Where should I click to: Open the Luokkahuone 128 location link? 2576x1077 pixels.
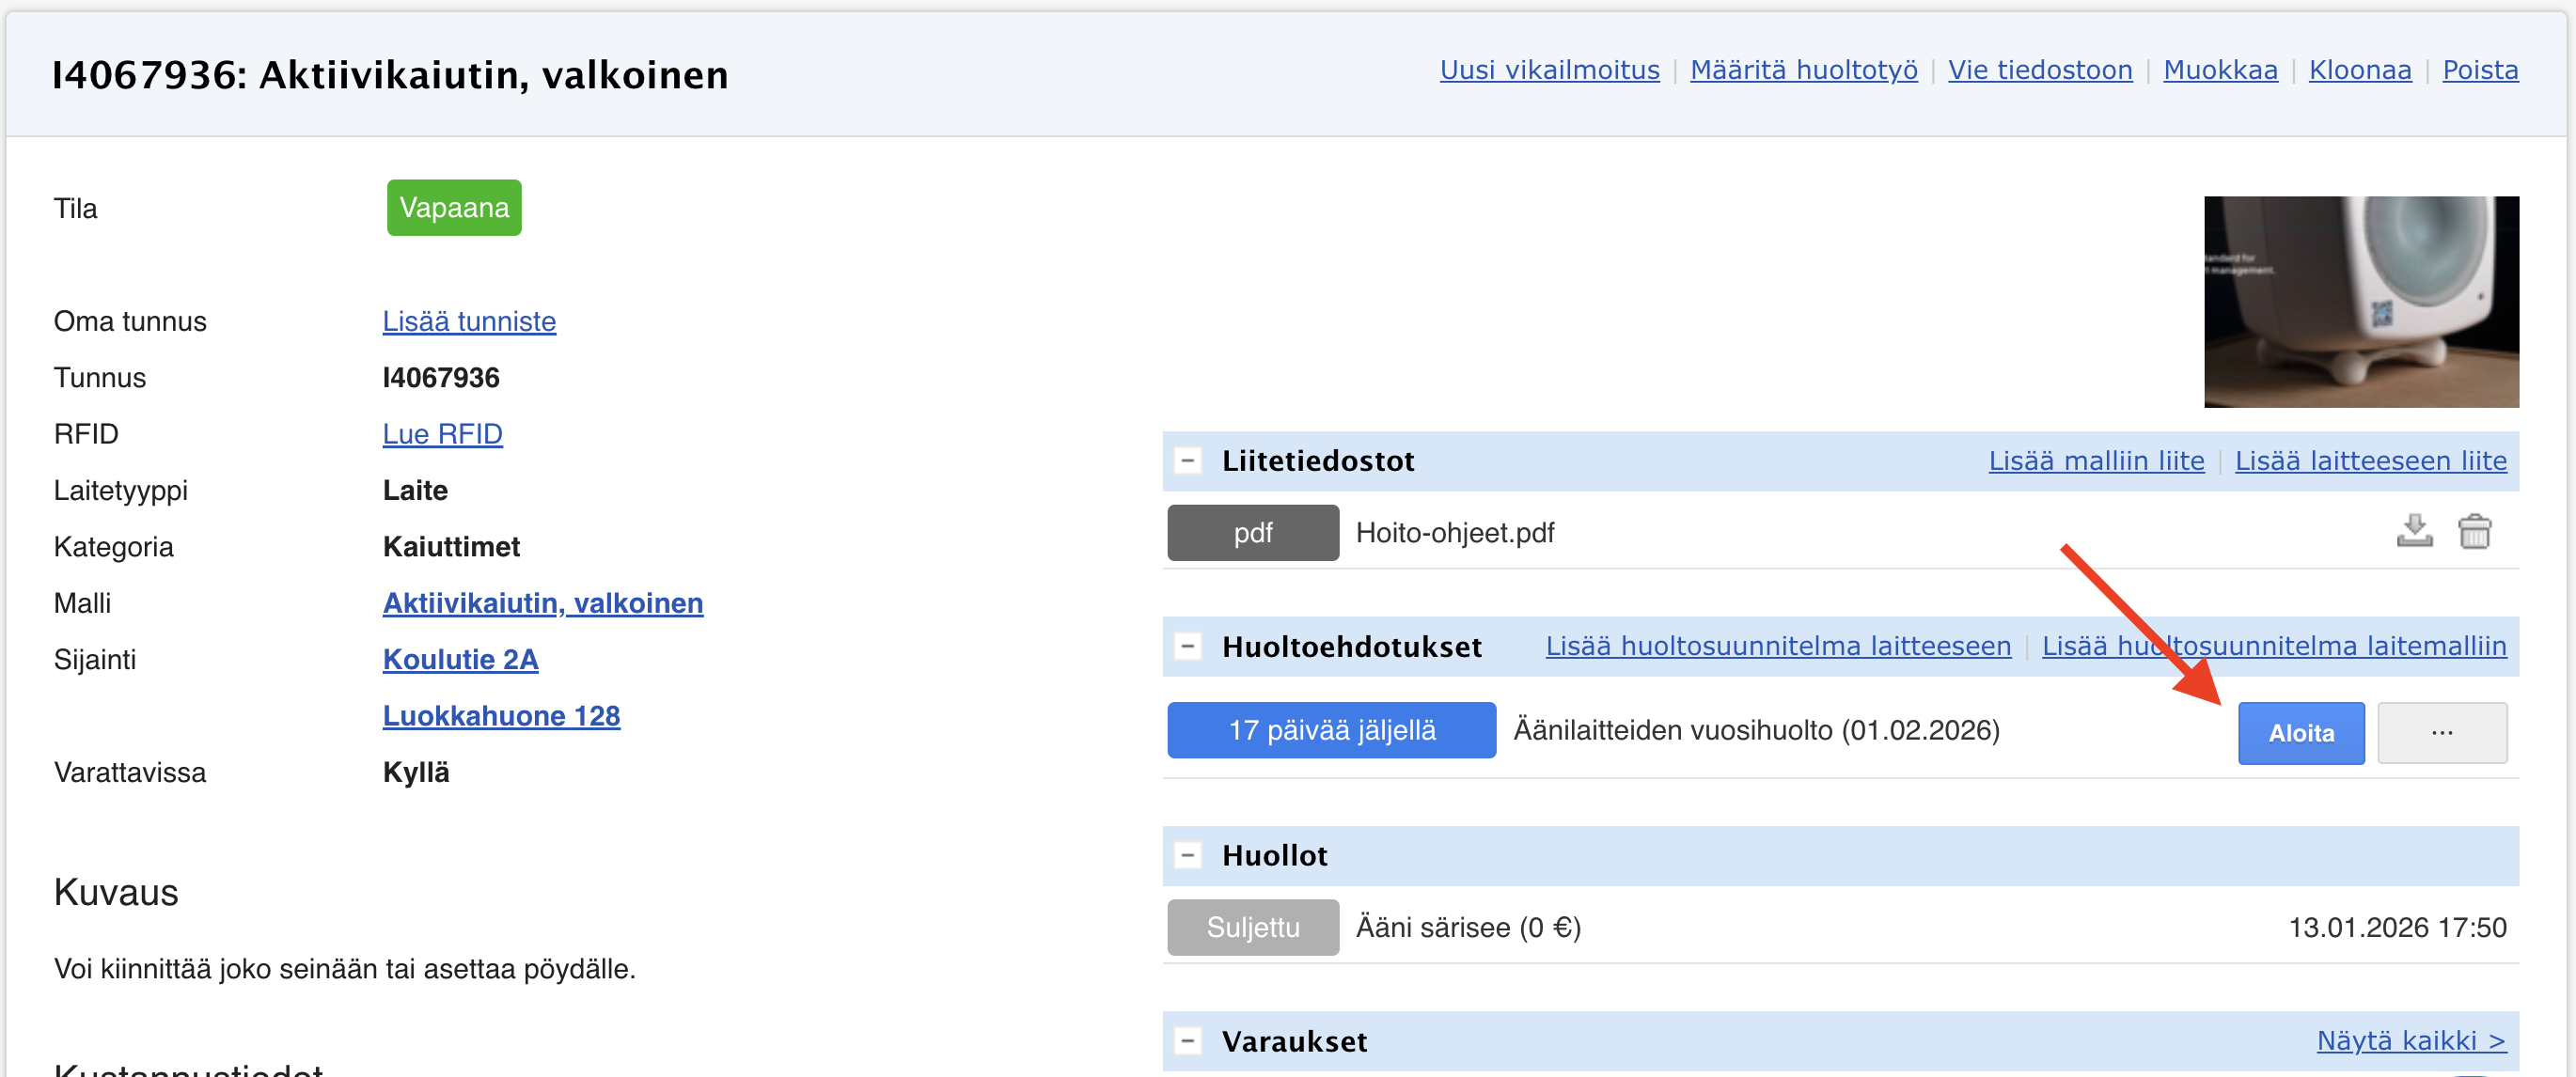point(501,716)
